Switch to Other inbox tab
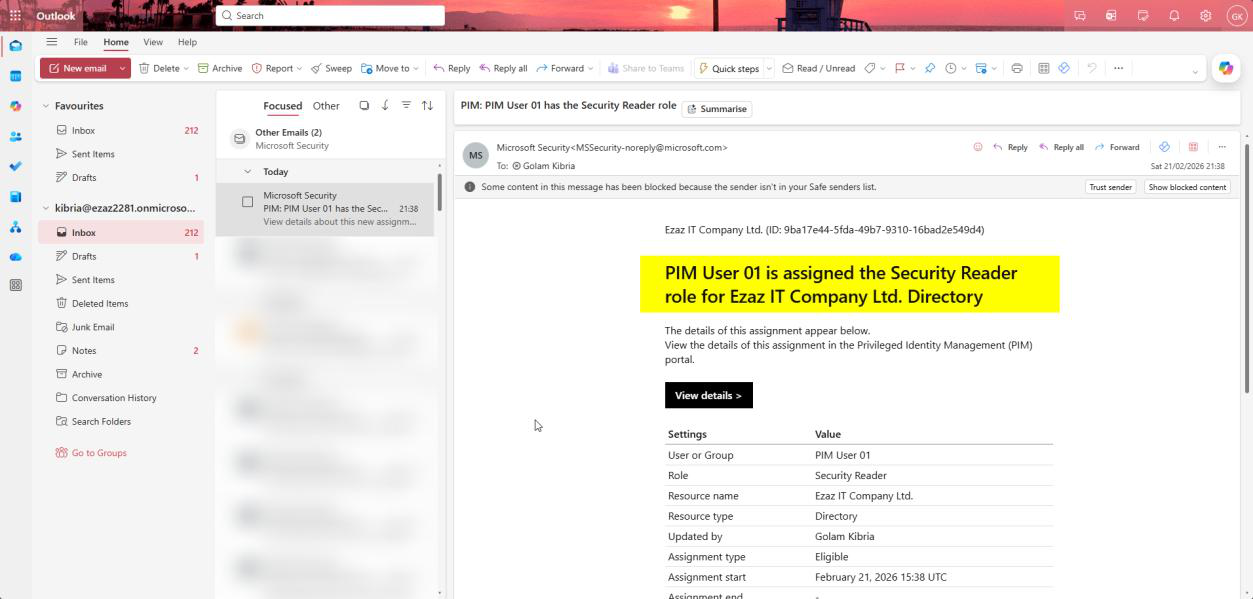Image resolution: width=1253 pixels, height=599 pixels. coord(326,105)
